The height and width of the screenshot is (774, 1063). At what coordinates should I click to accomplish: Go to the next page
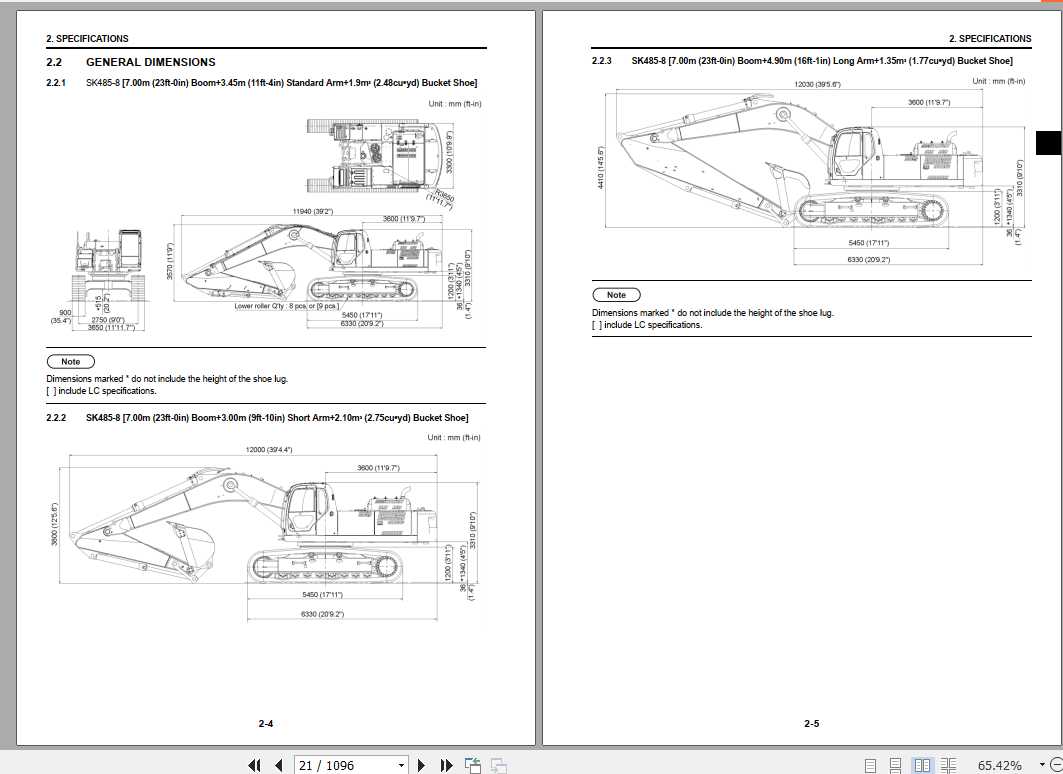(x=421, y=765)
